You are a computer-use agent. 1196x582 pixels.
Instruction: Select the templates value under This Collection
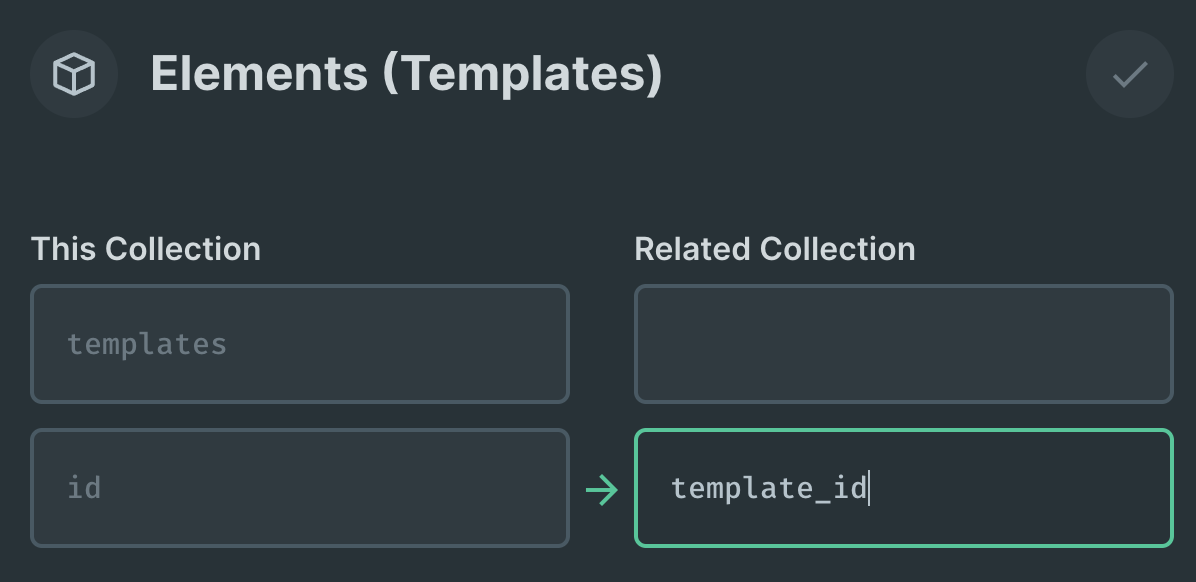click(x=300, y=344)
